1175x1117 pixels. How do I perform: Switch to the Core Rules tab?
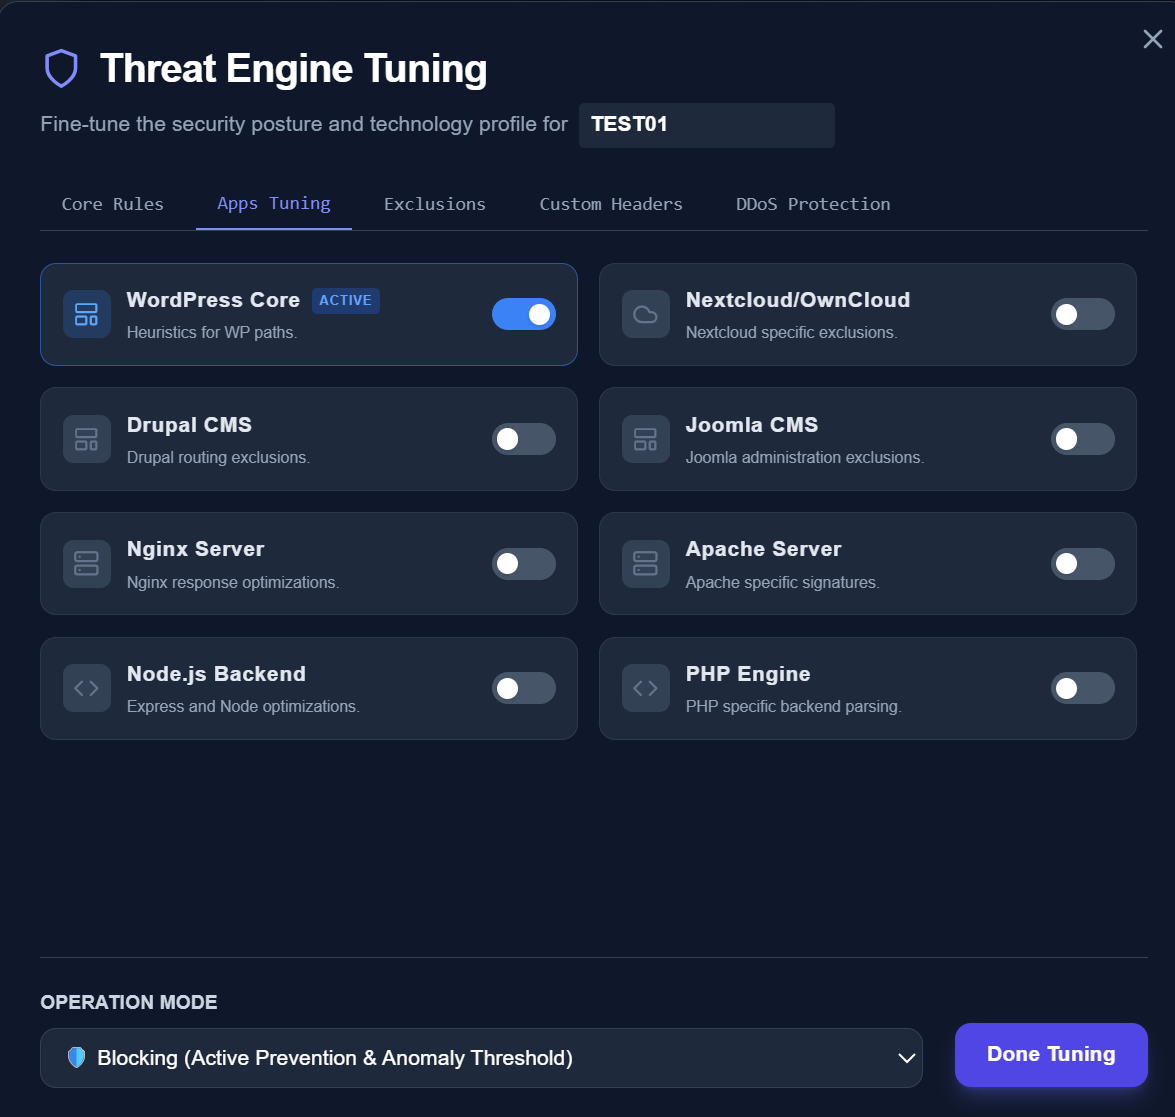[x=113, y=204]
